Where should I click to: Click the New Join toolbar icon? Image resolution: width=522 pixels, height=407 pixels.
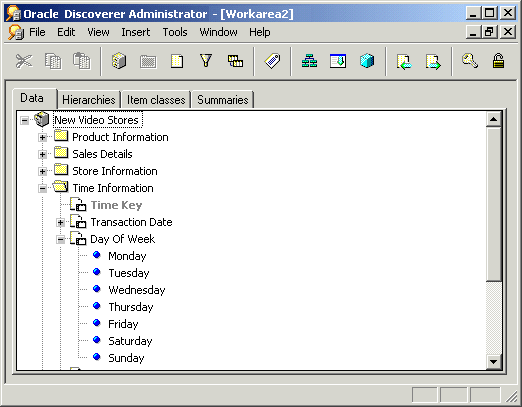coord(235,61)
